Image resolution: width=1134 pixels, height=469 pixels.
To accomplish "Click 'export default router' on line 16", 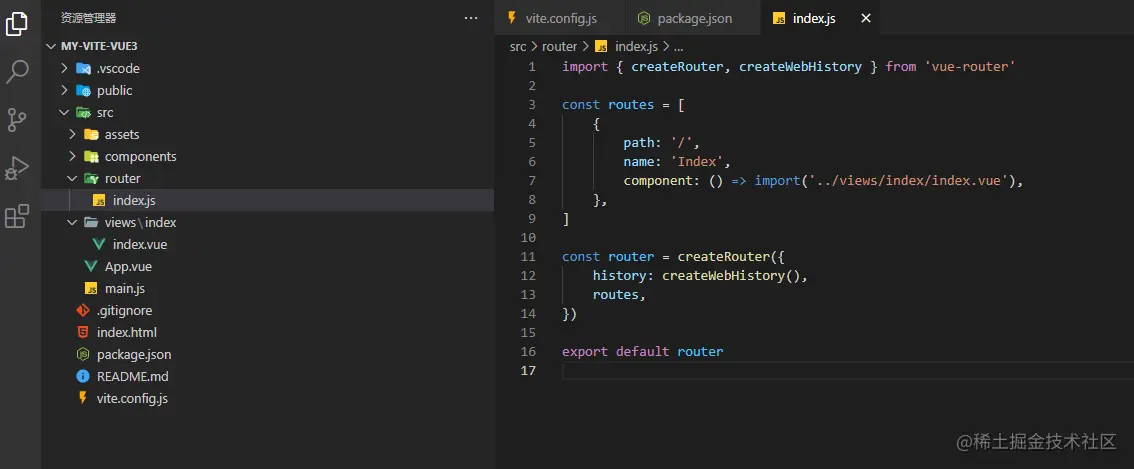I will click(642, 352).
